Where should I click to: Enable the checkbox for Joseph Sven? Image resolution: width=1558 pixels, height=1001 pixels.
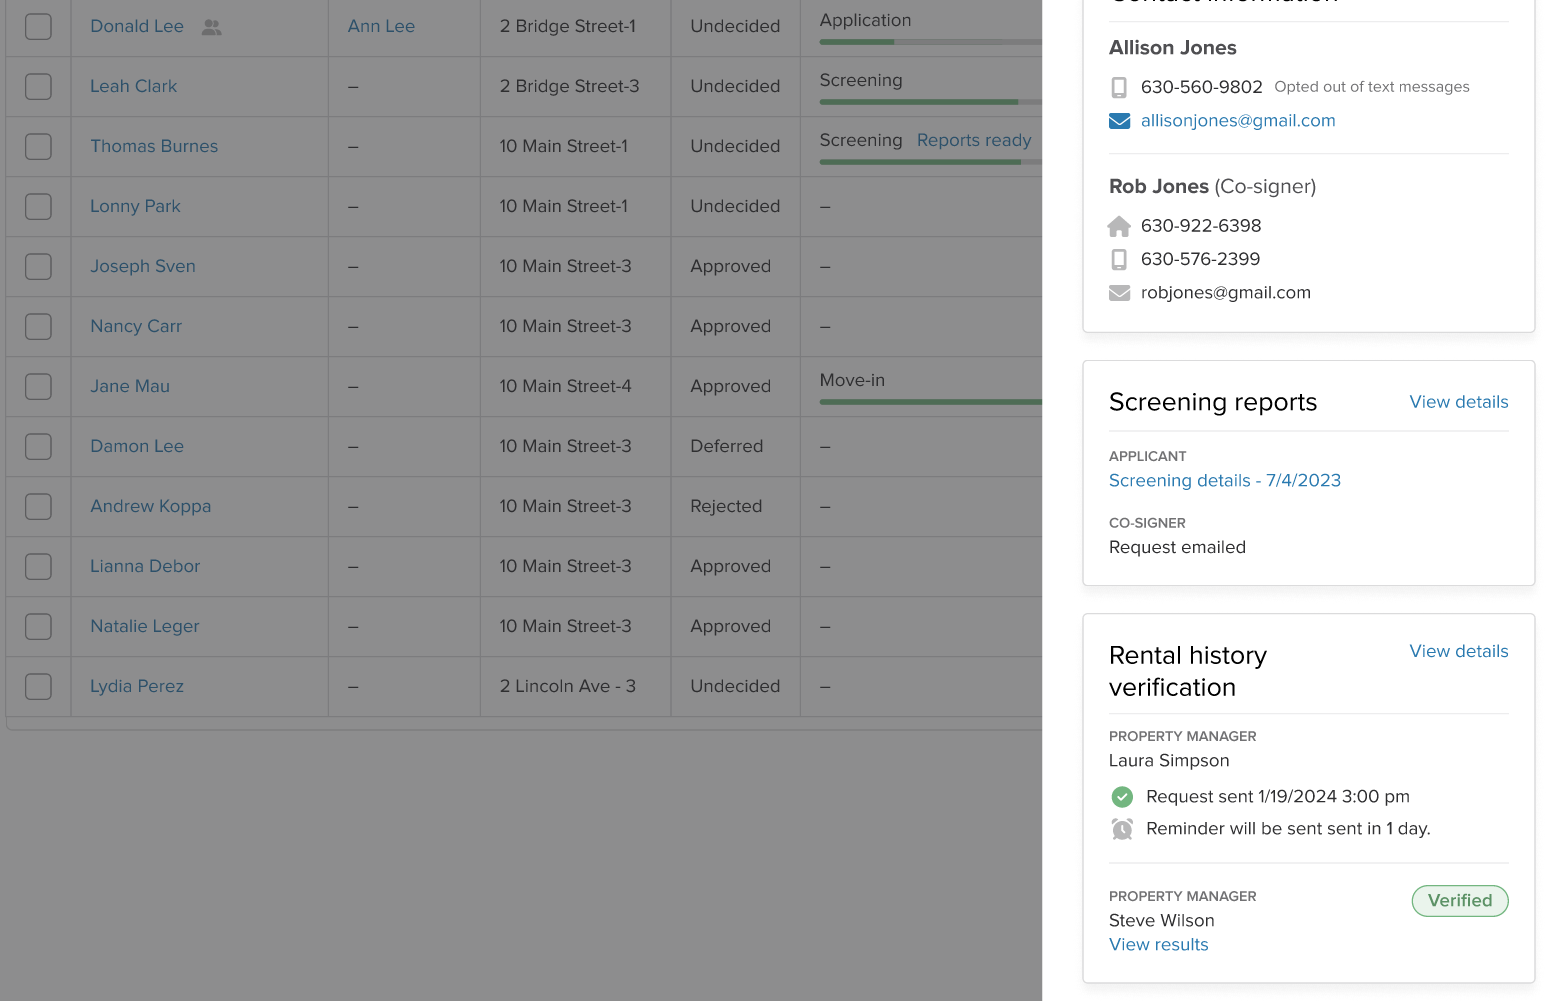(x=37, y=266)
